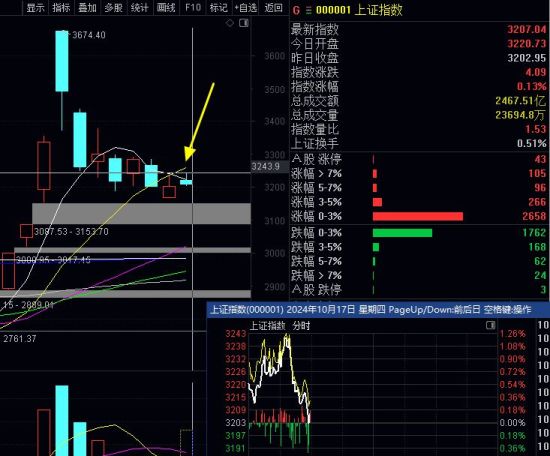This screenshot has width=550, height=456.
Task: Open the 显示 menu
Action: point(35,7)
